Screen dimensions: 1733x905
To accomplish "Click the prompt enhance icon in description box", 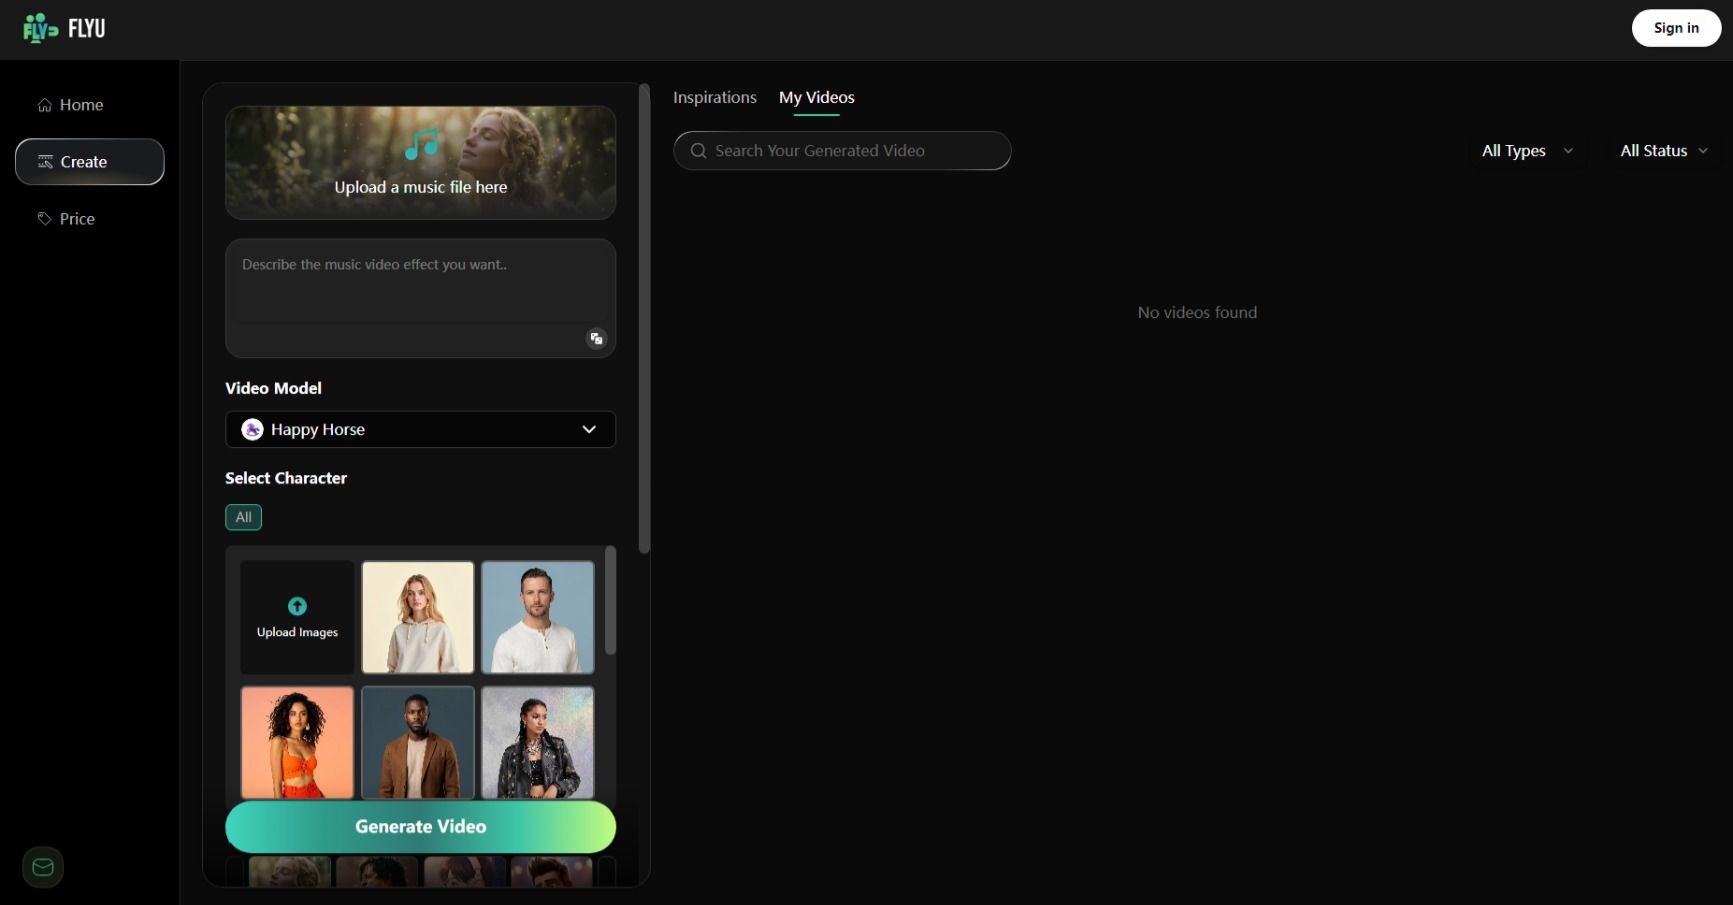I will tap(596, 339).
